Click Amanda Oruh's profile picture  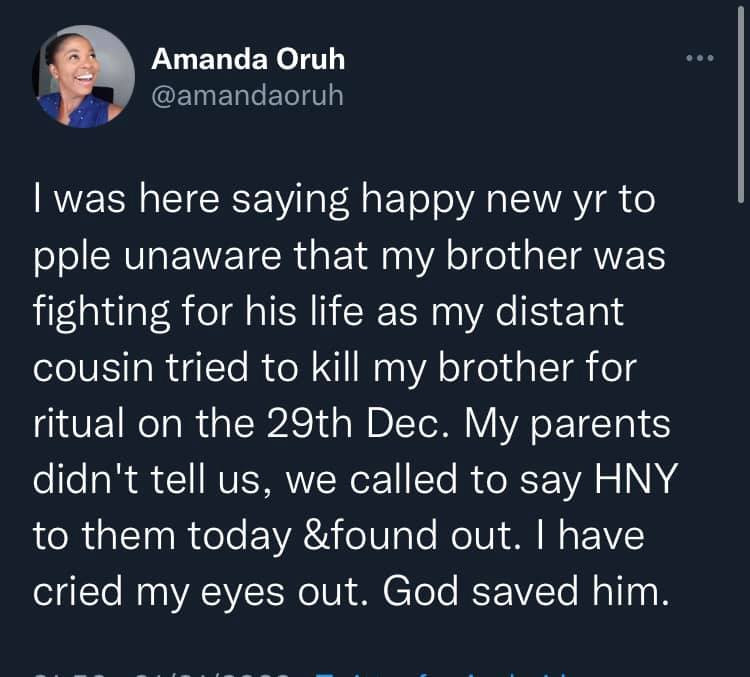click(84, 77)
